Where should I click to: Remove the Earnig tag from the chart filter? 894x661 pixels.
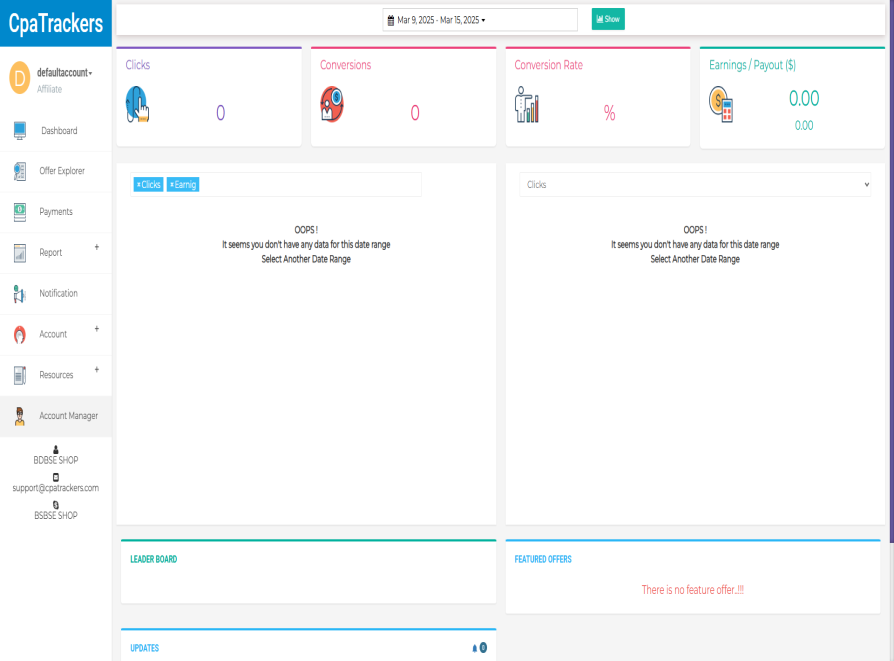tap(171, 185)
